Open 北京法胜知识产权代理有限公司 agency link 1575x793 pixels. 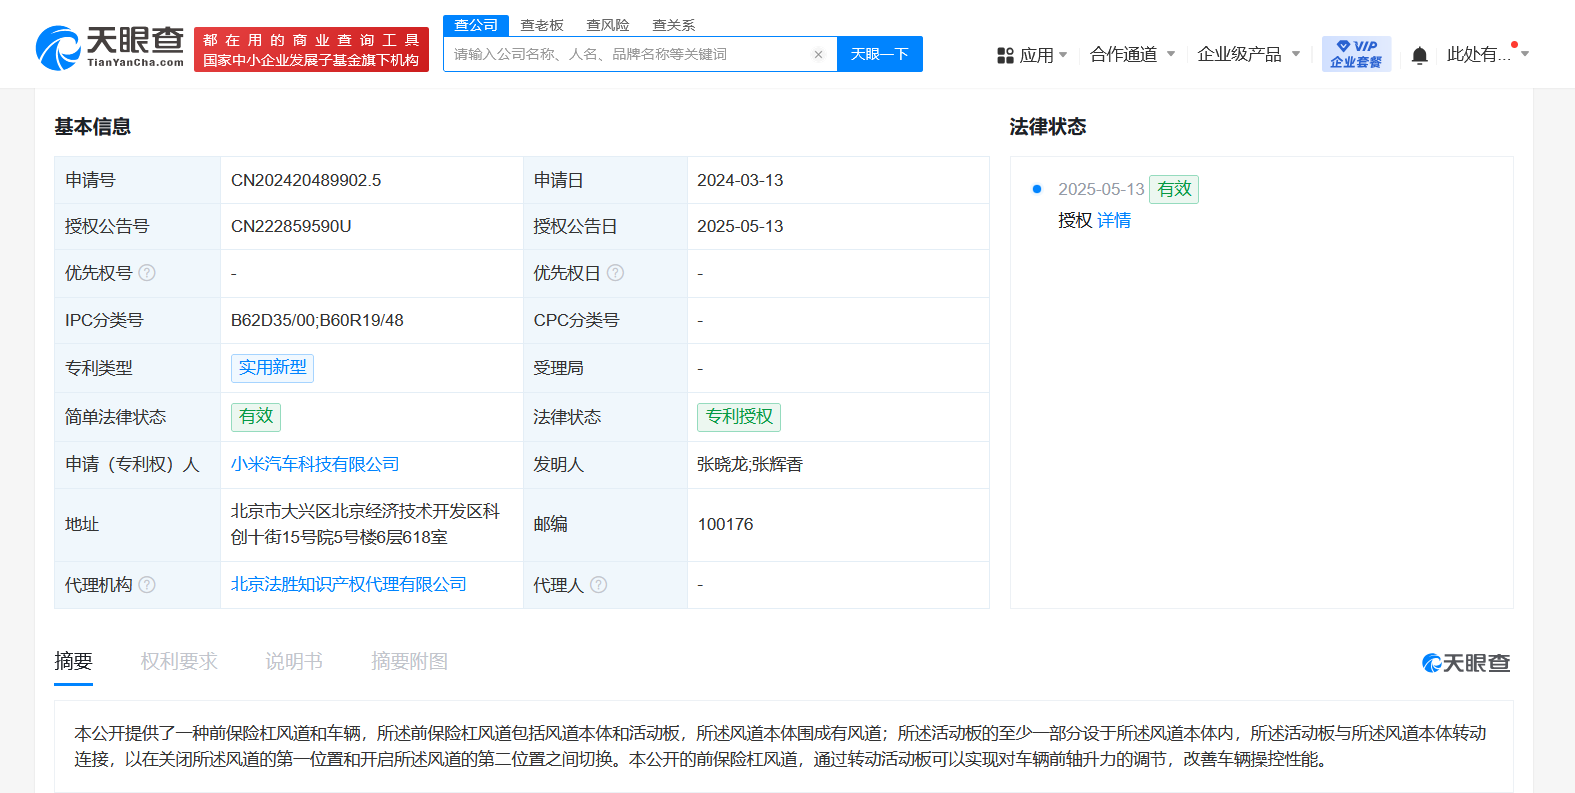click(348, 584)
